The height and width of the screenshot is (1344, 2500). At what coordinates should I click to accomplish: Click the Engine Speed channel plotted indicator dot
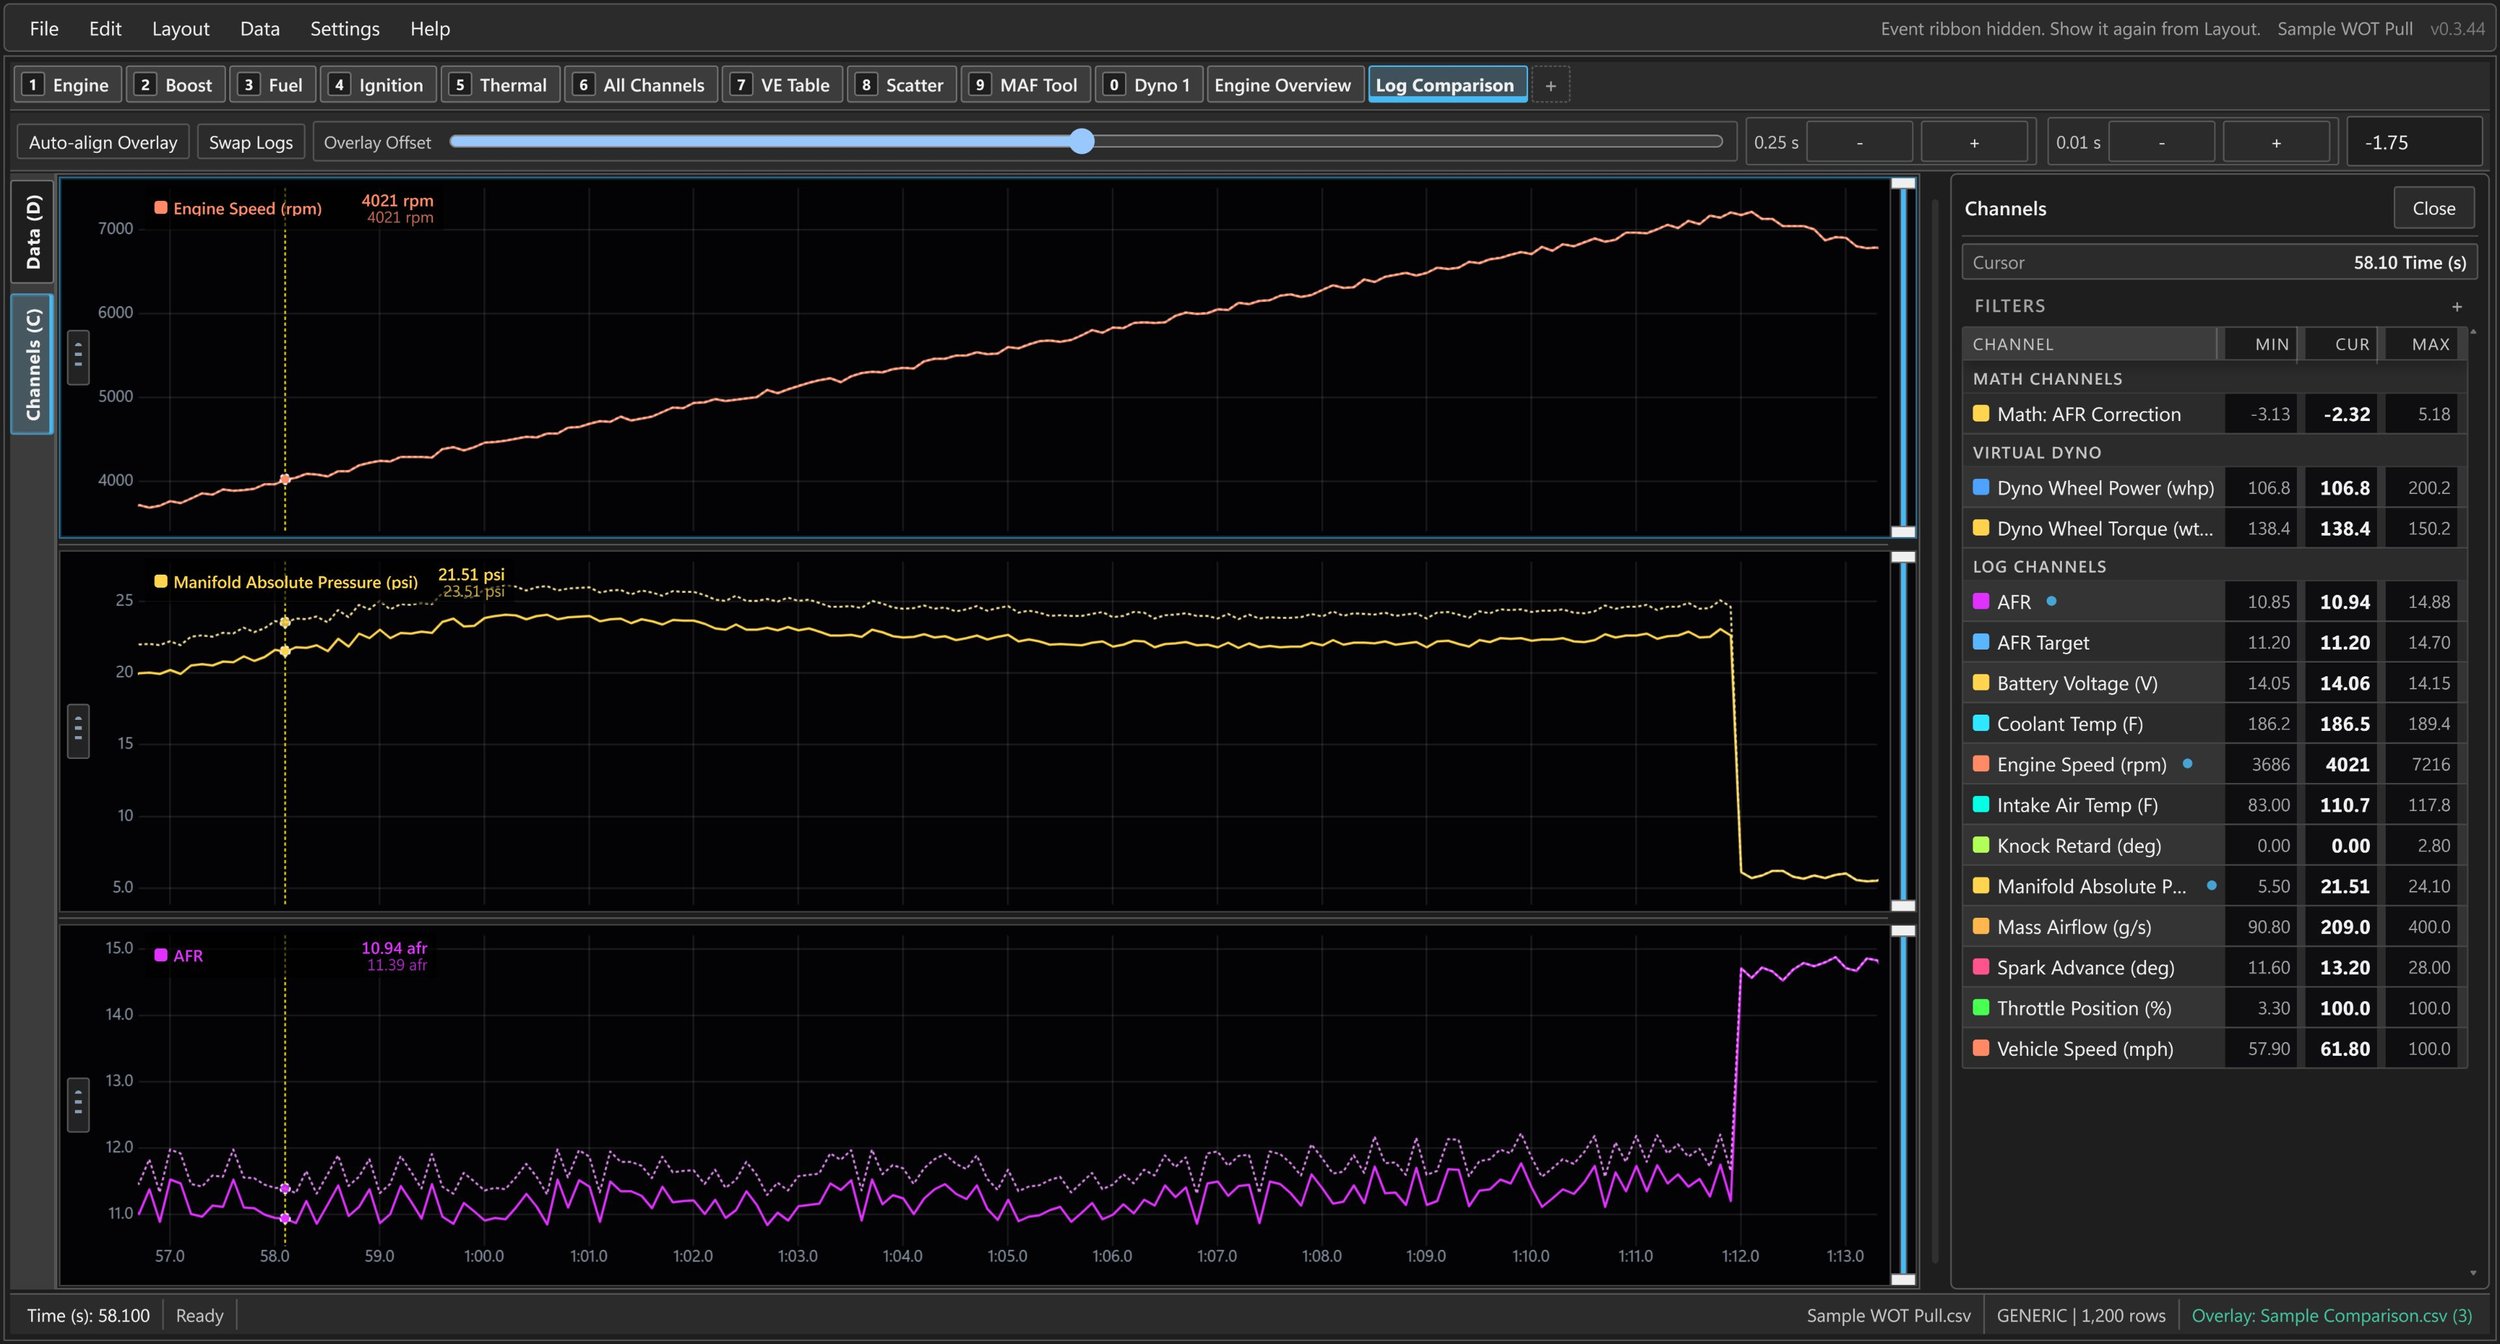click(x=2187, y=764)
